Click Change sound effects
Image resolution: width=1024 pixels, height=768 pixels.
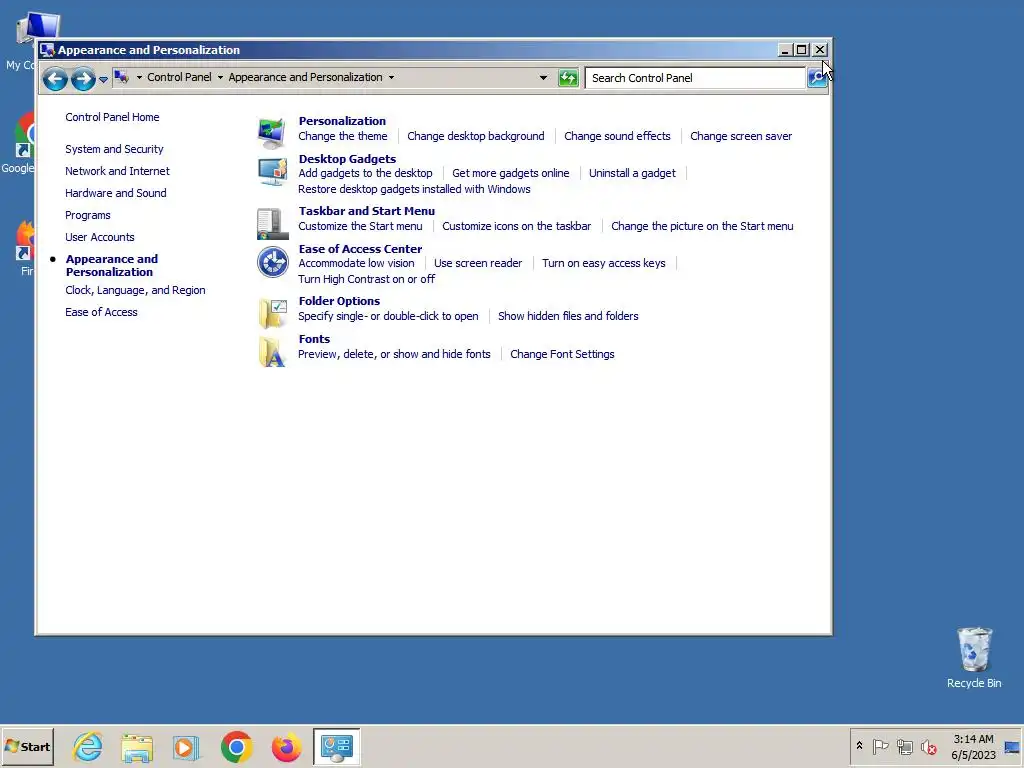tap(617, 136)
